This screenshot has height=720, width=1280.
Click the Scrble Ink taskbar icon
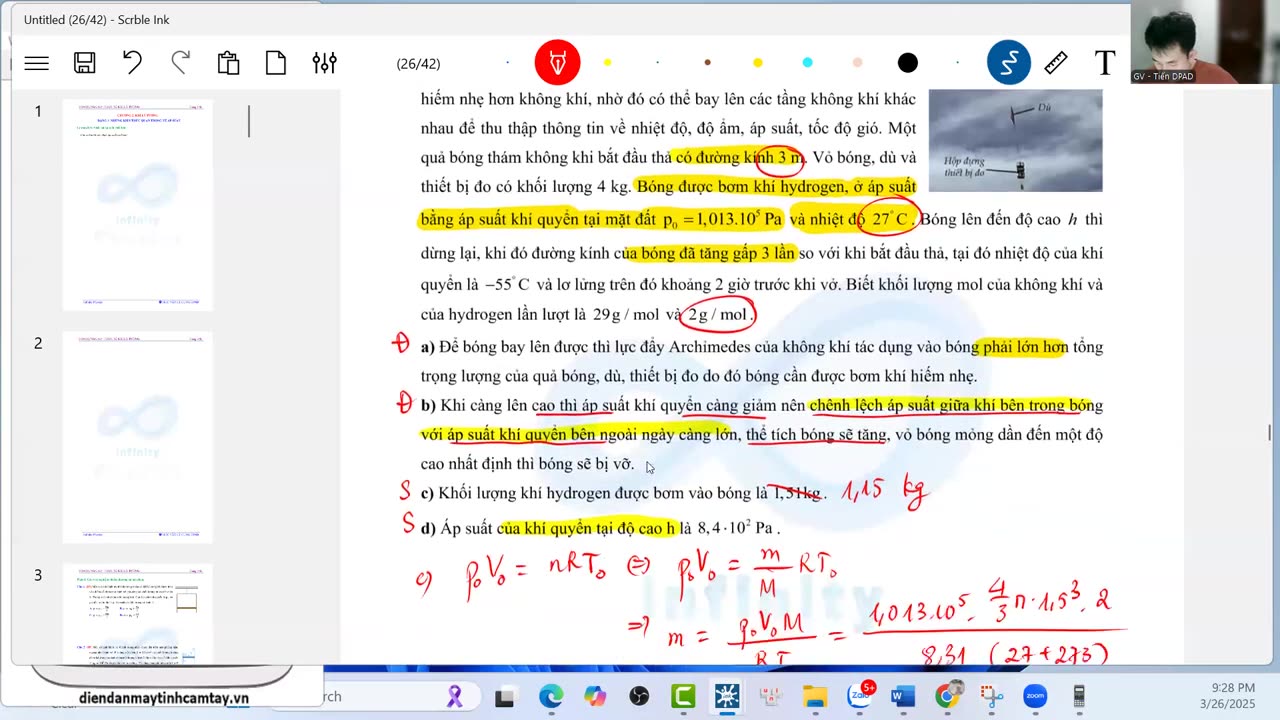click(x=727, y=696)
